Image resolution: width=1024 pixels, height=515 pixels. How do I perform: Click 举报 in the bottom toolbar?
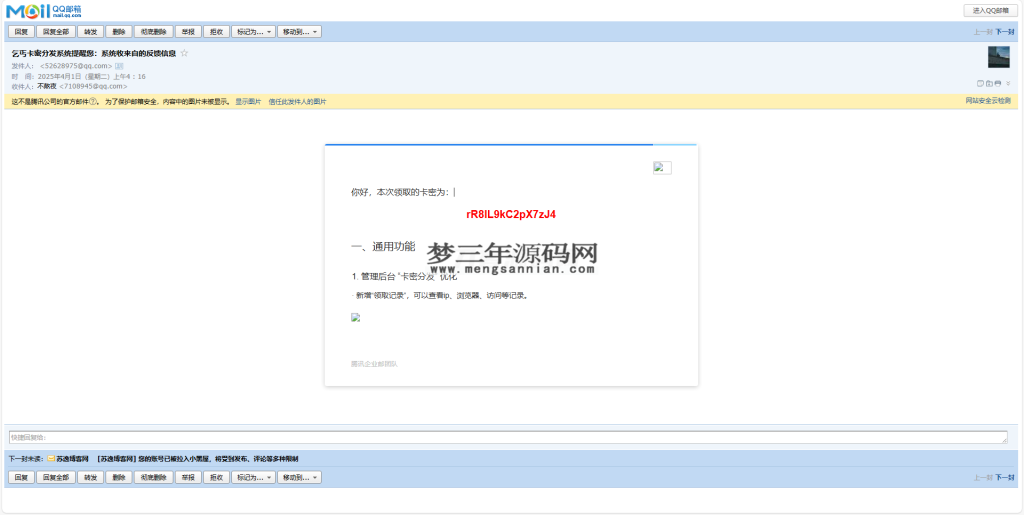click(188, 478)
